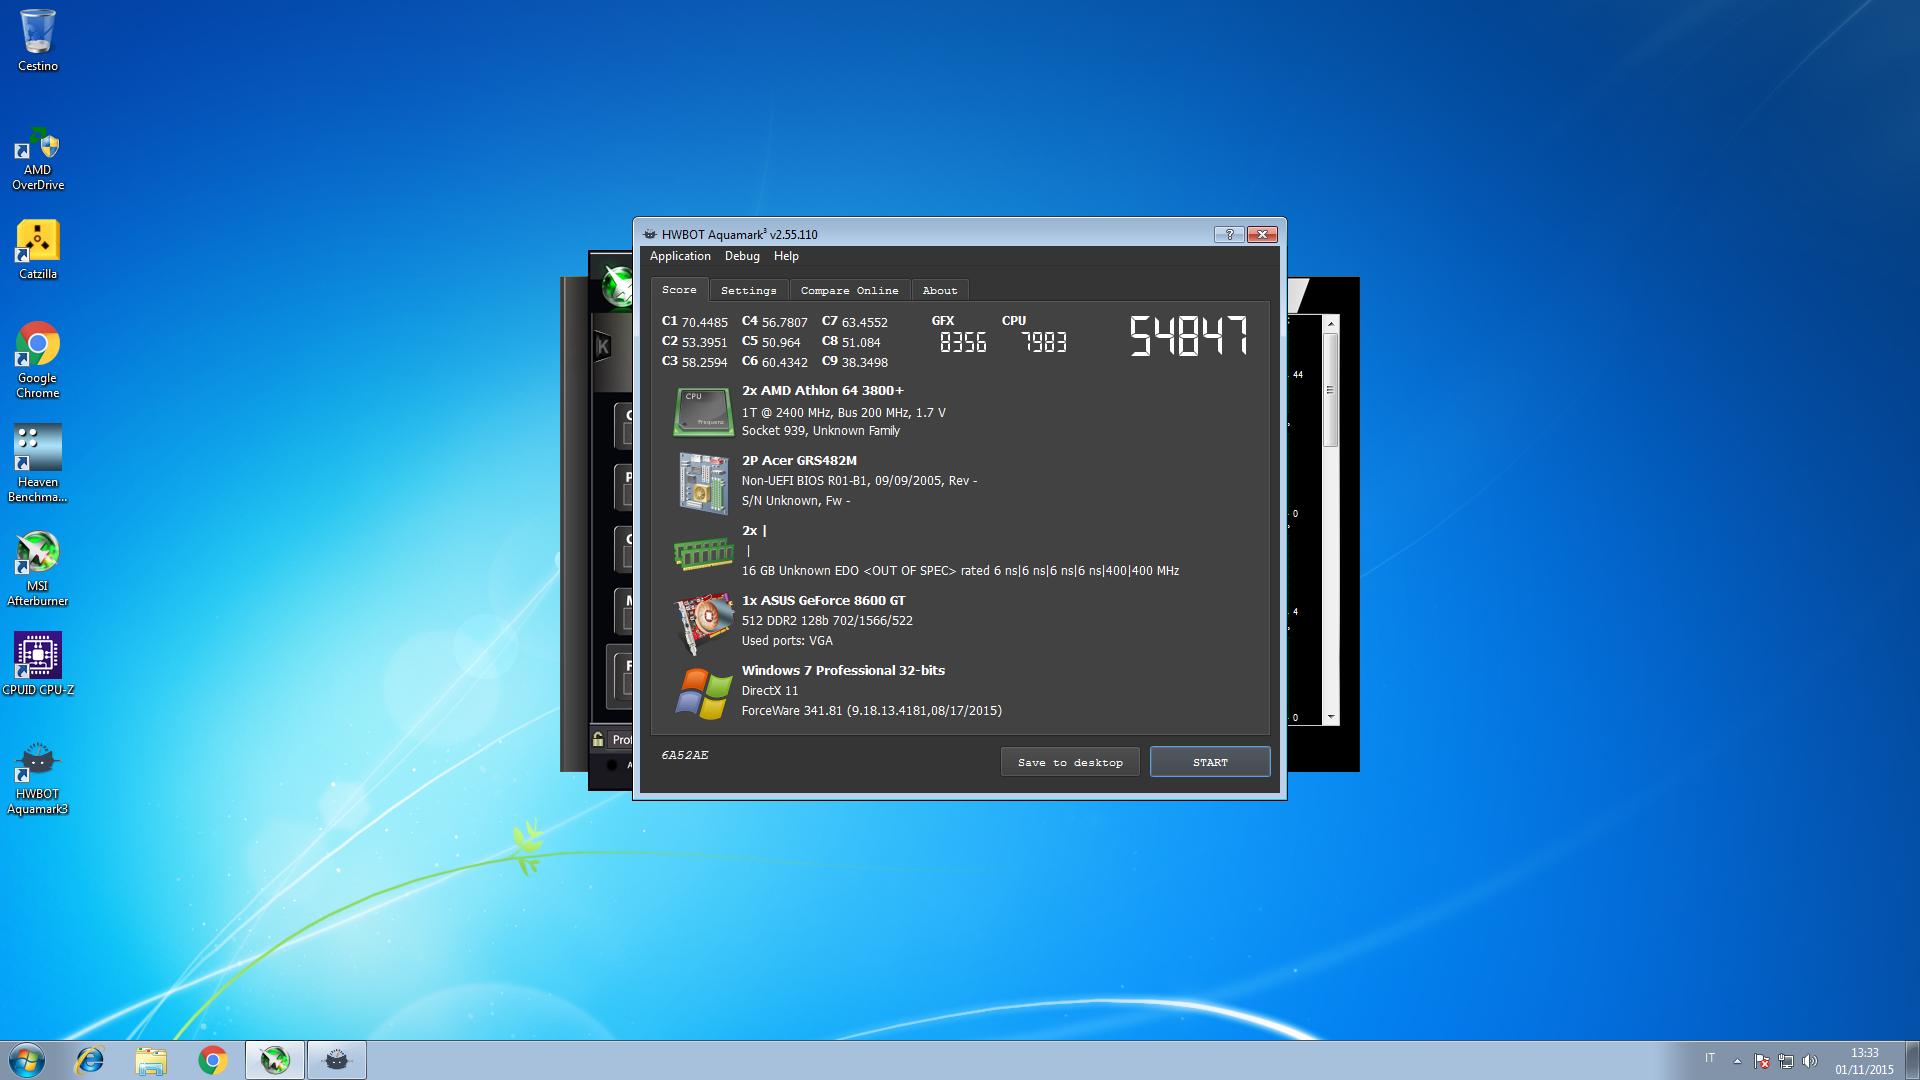Click the GFX score 8356
The height and width of the screenshot is (1080, 1920).
point(963,343)
